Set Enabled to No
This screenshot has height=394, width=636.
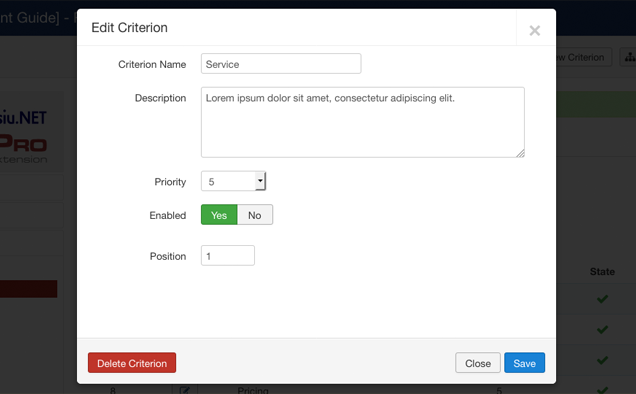tap(255, 215)
